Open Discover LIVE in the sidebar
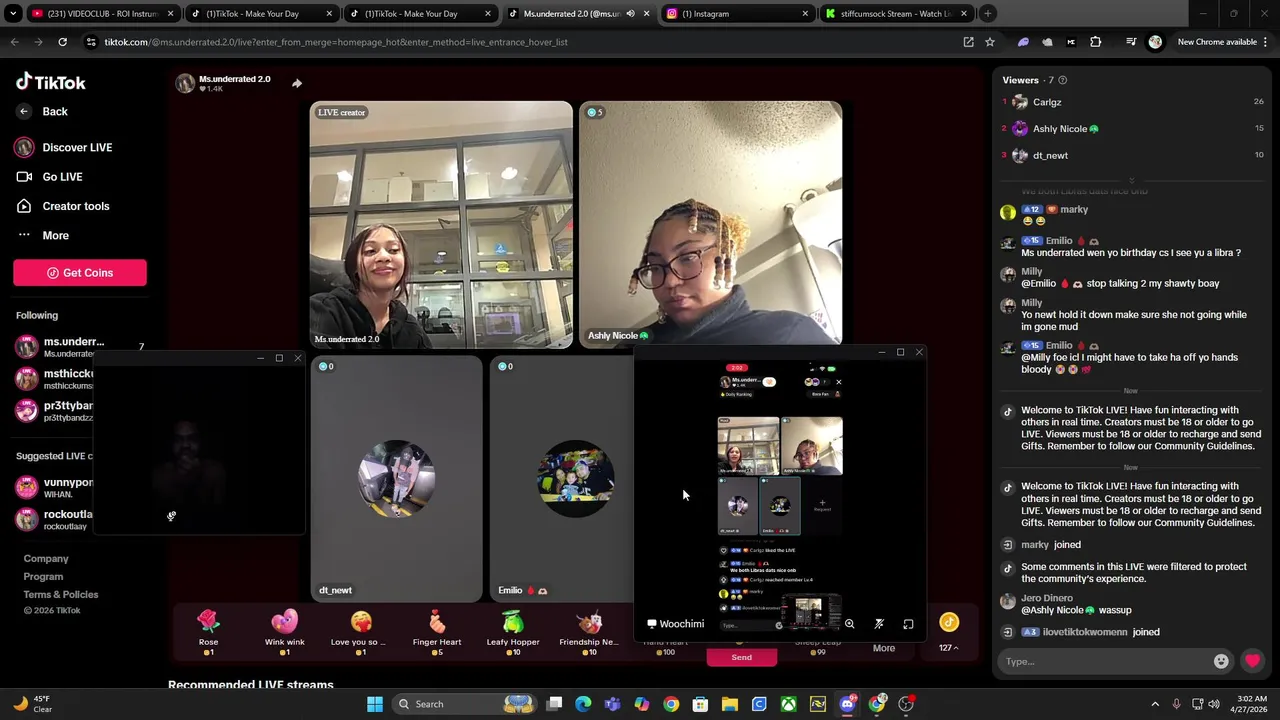Image resolution: width=1280 pixels, height=720 pixels. 64,147
